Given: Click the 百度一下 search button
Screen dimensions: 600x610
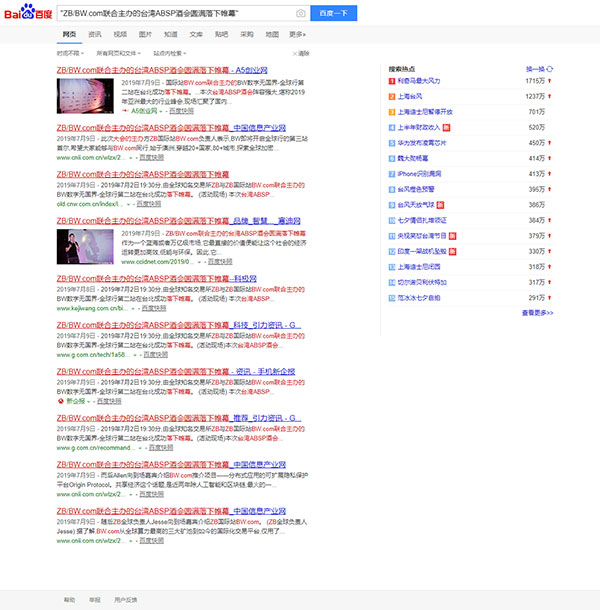Looking at the screenshot, I should coord(333,13).
